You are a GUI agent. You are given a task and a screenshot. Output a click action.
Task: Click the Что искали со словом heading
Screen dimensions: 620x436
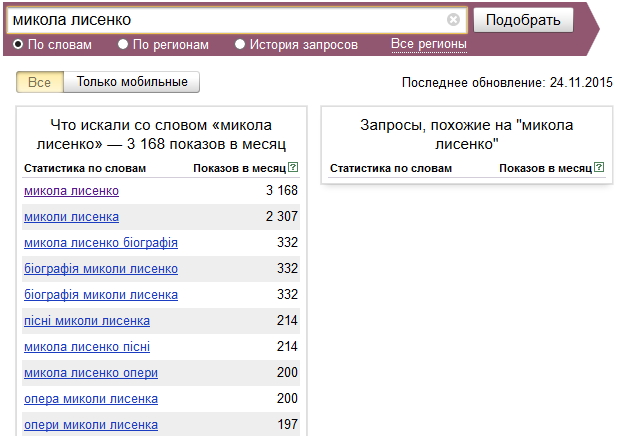(x=161, y=134)
